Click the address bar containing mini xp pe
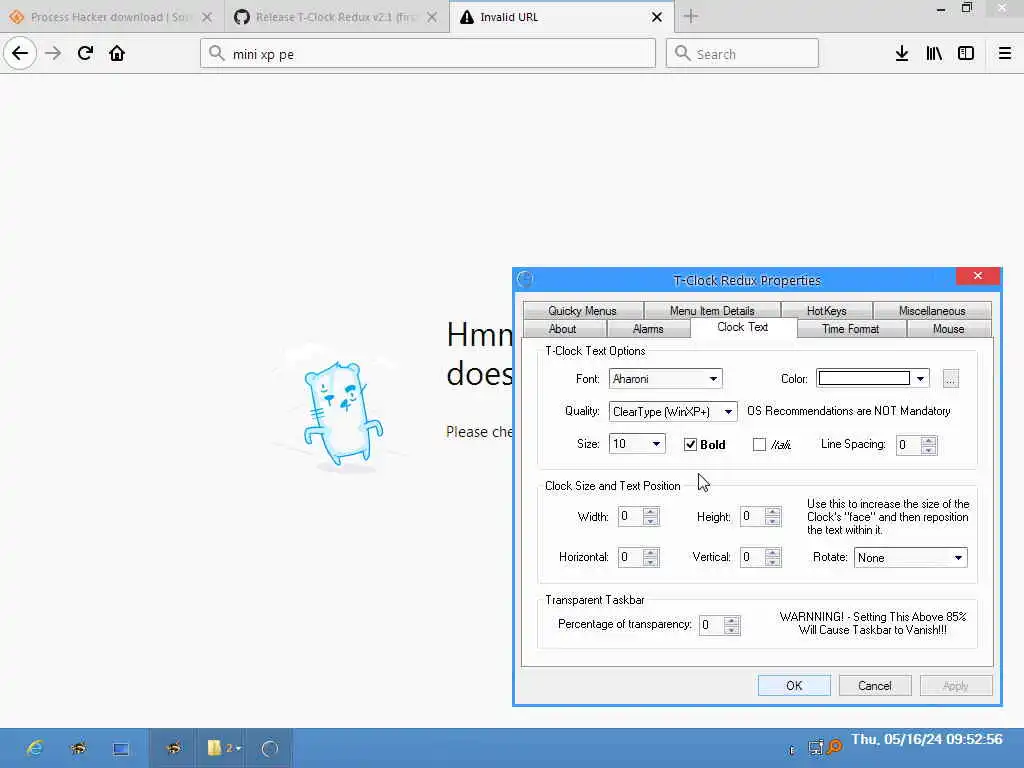The width and height of the screenshot is (1024, 768). coord(428,54)
